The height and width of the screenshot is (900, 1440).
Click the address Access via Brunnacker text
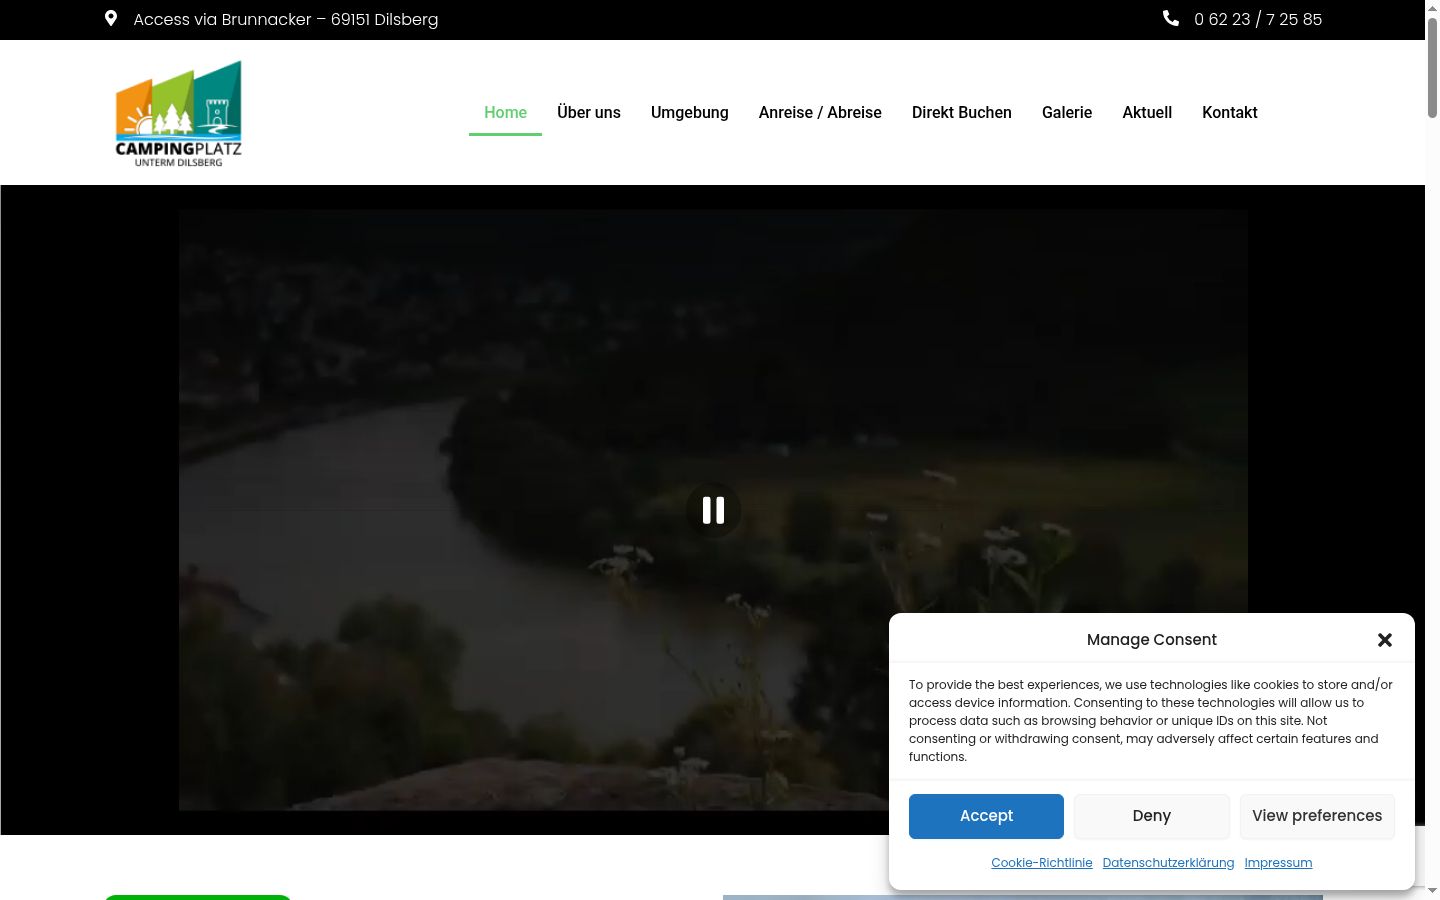coord(286,19)
